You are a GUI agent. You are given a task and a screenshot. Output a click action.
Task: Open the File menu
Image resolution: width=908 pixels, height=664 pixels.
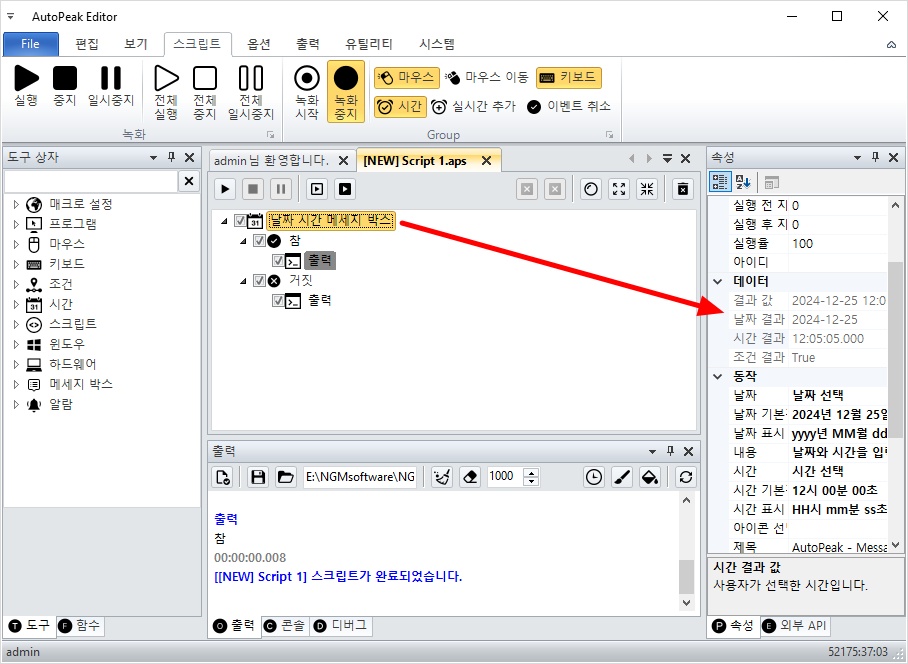[31, 44]
